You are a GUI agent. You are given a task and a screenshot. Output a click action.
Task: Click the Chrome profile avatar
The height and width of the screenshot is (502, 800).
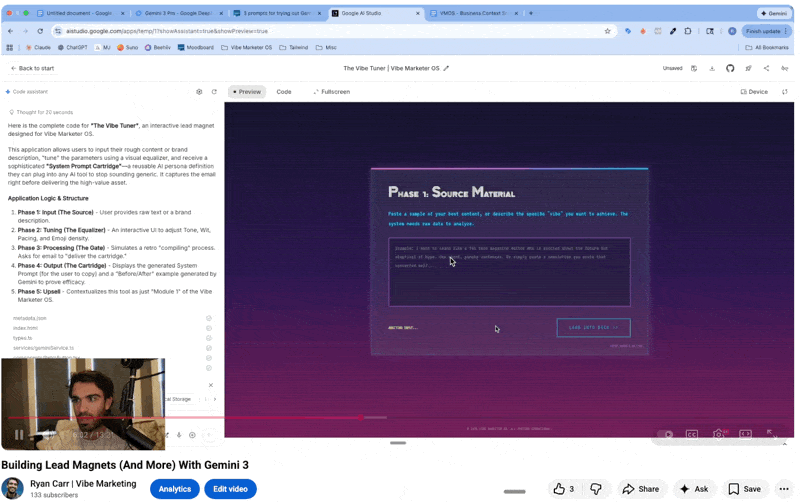[732, 31]
